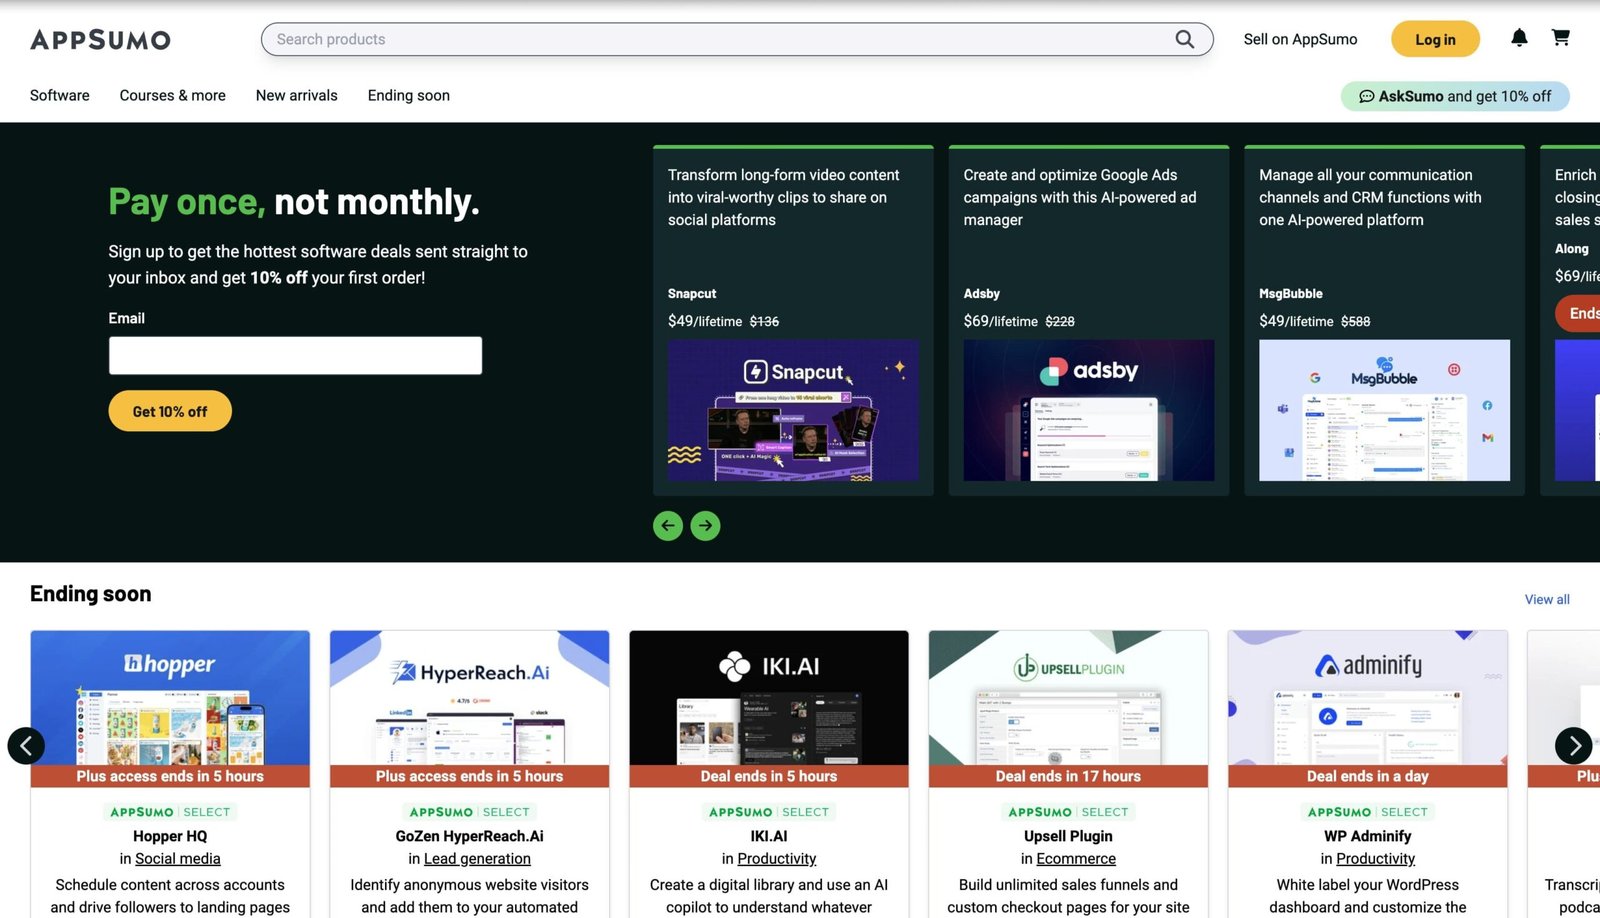Click AppSumo Select badge on IKI.AI
This screenshot has width=1600, height=918.
(769, 812)
